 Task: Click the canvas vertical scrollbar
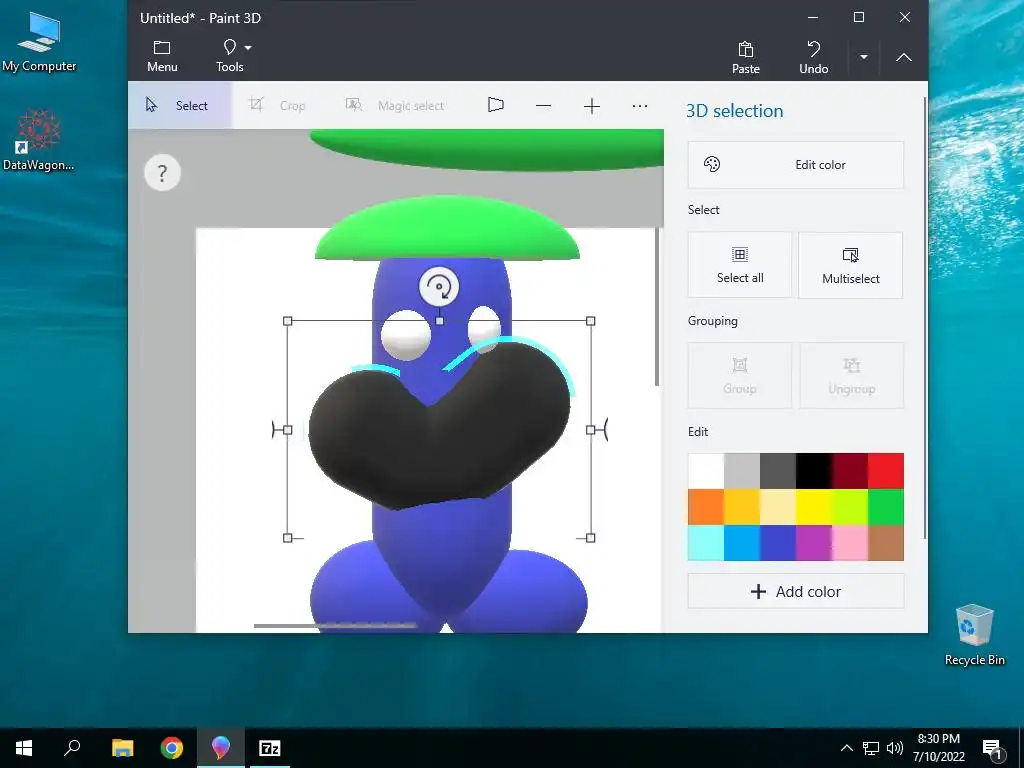657,307
